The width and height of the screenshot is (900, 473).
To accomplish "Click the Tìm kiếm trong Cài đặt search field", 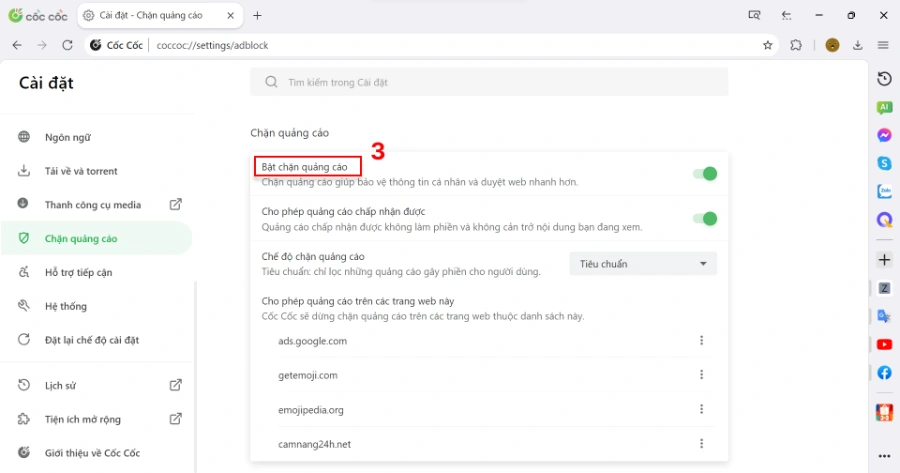I will click(x=489, y=82).
